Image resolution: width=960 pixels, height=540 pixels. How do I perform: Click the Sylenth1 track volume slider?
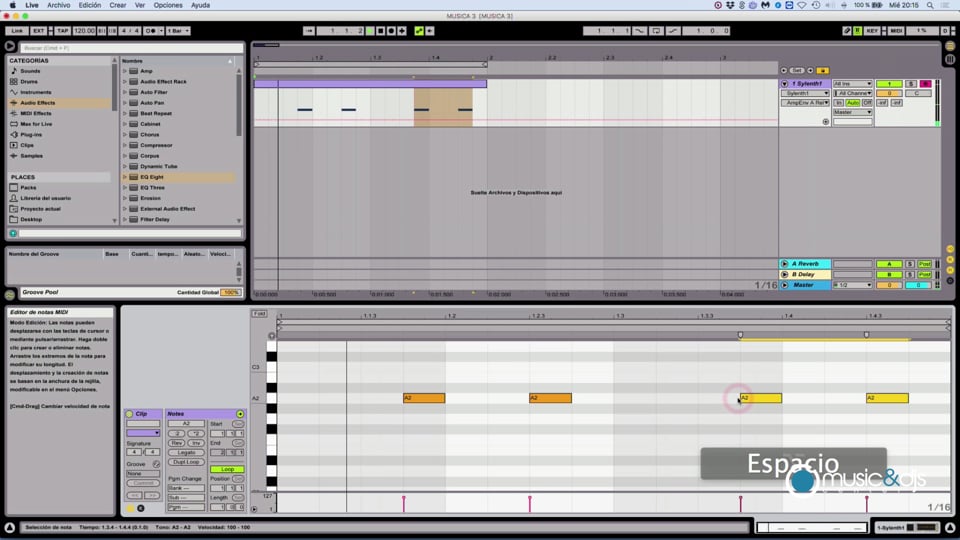pyautogui.click(x=889, y=93)
